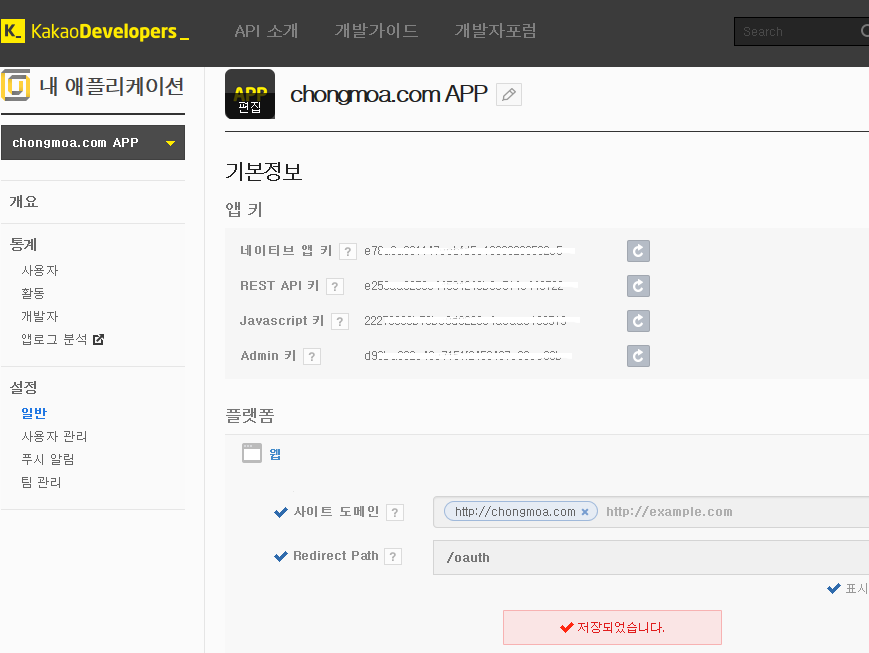Screen dimensions: 869x653
Task: Open the My Application cube icon
Action: pos(16,85)
